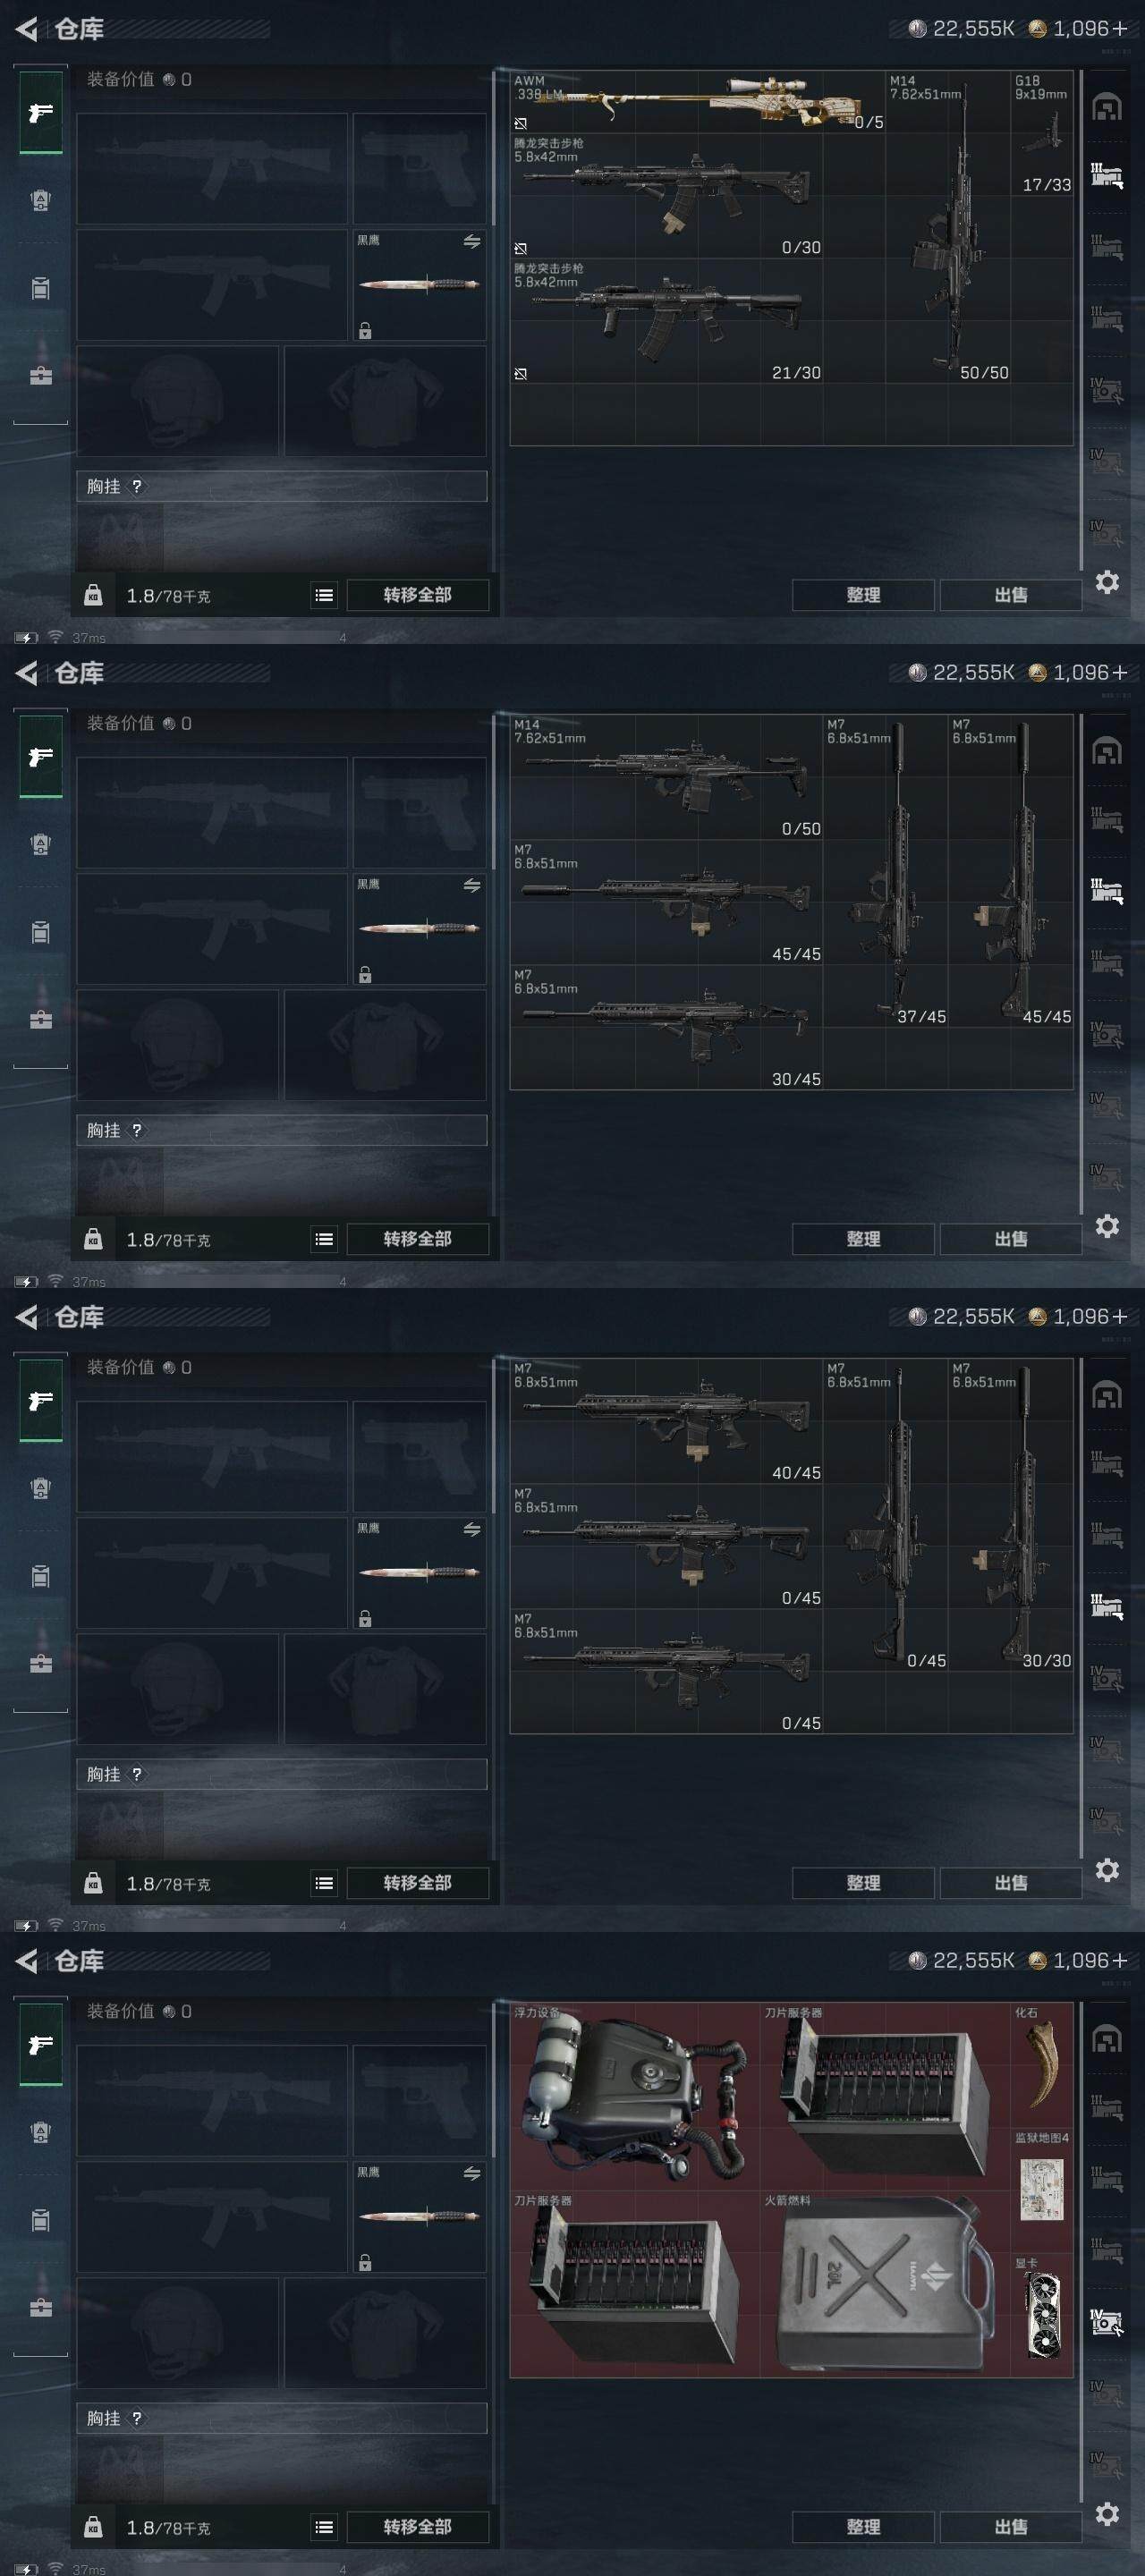Expand the 胸挂 chest rig section on the fossil screen
The width and height of the screenshot is (1145, 2576).
[x=281, y=2418]
